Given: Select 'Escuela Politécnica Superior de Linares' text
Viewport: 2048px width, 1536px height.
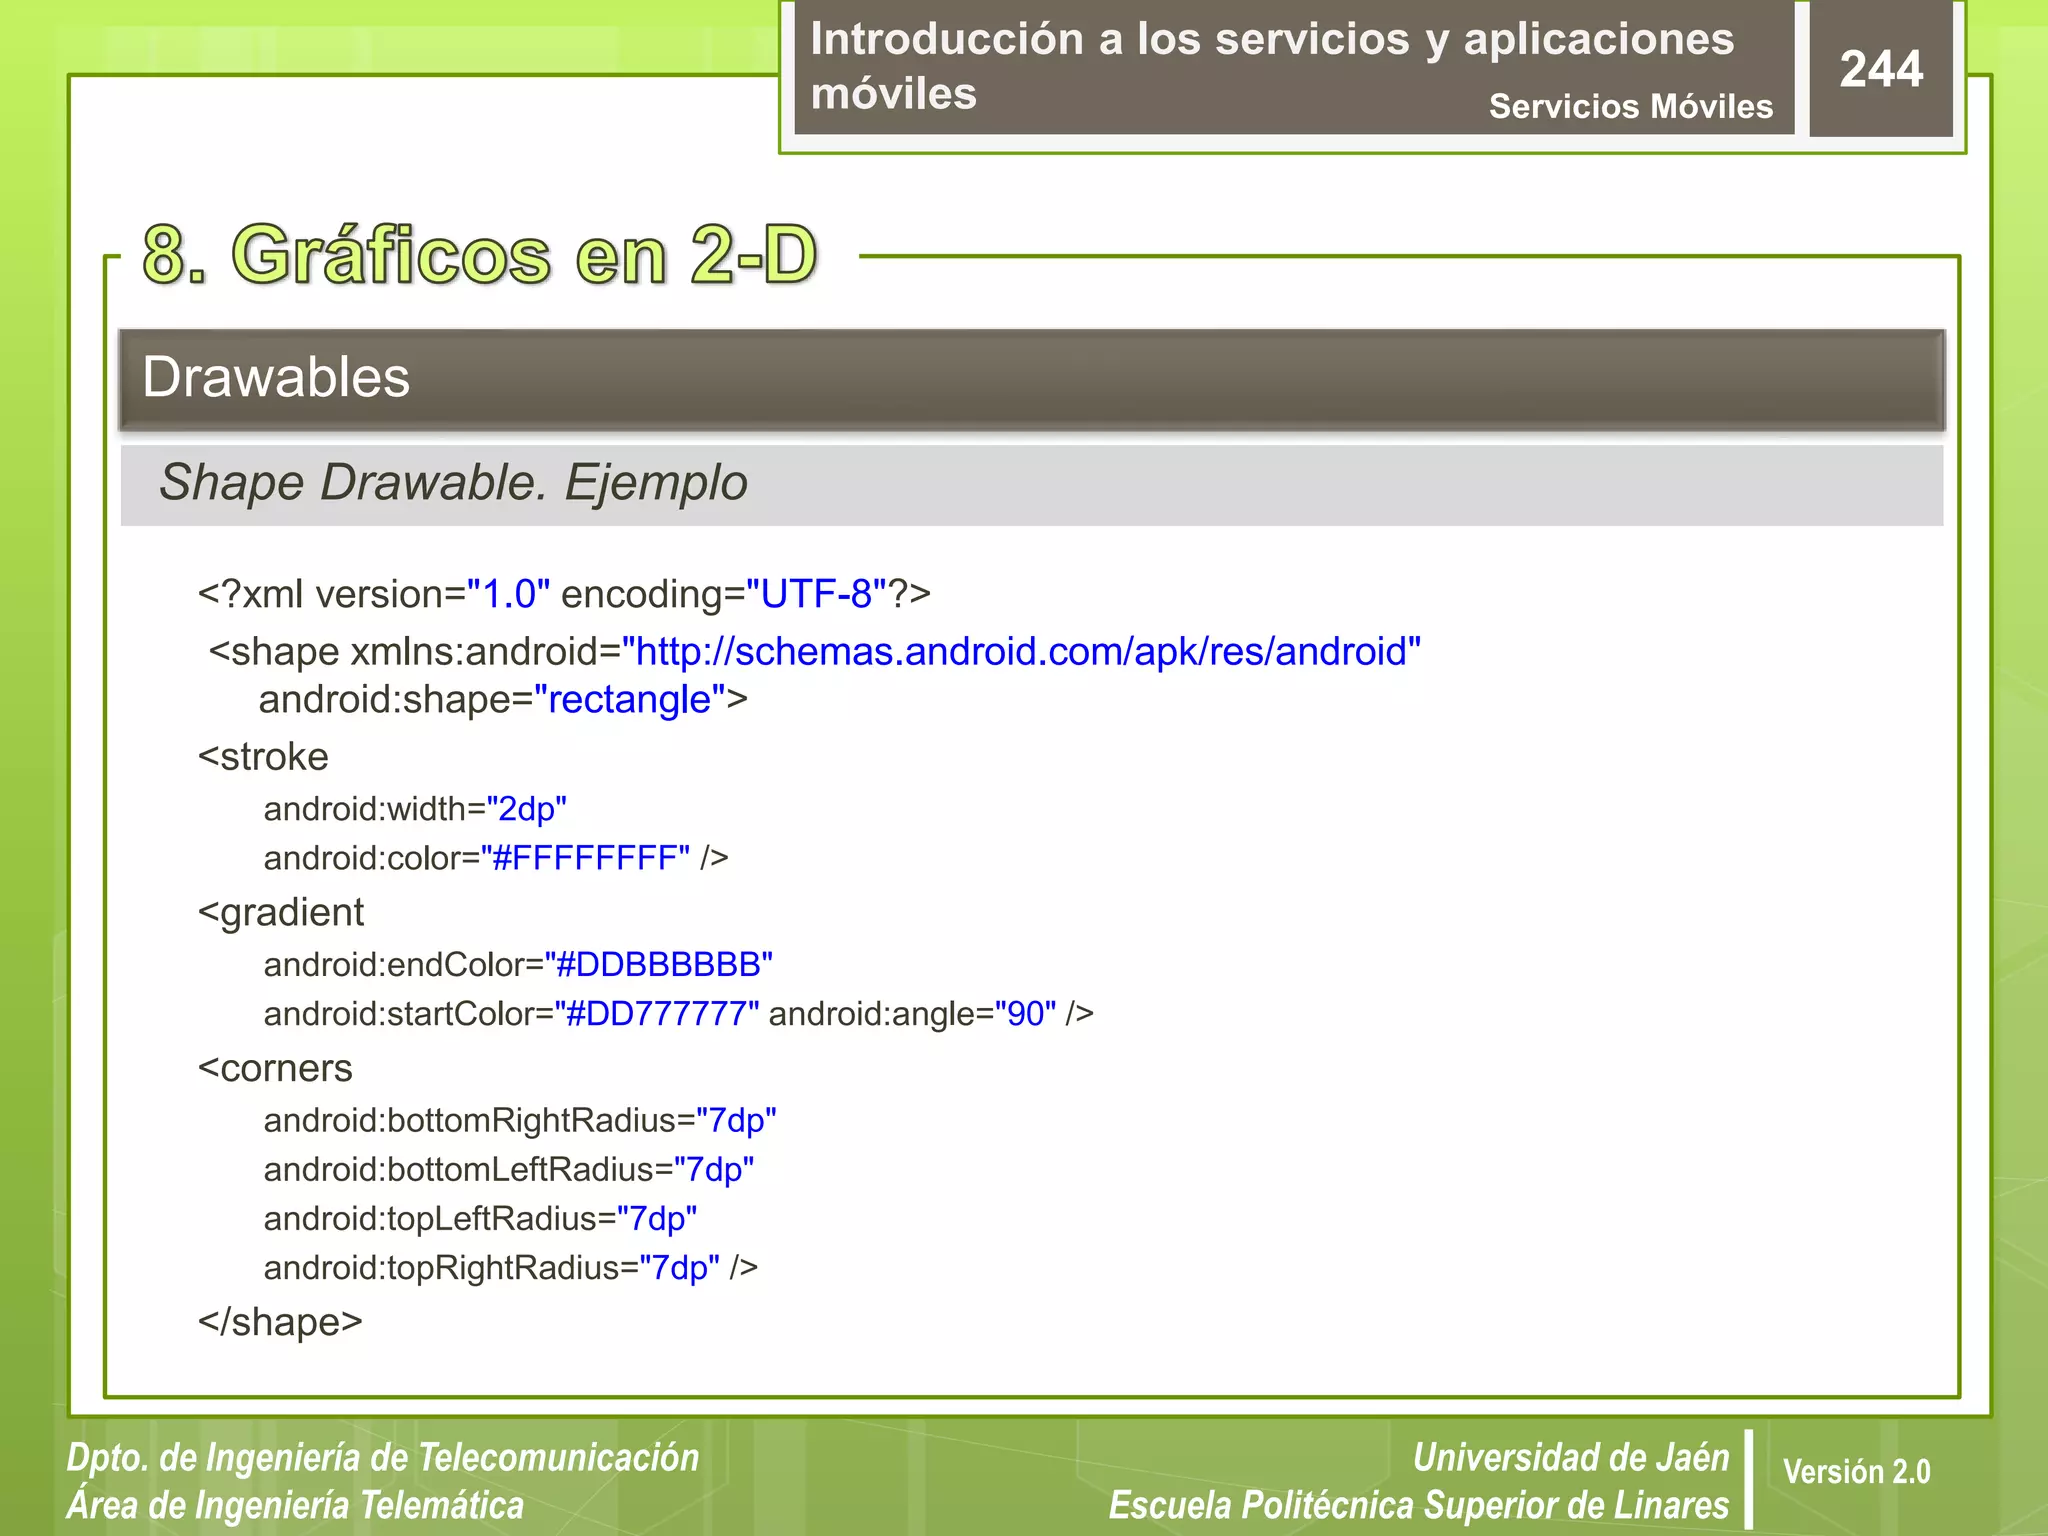Looking at the screenshot, I should 1419,1505.
